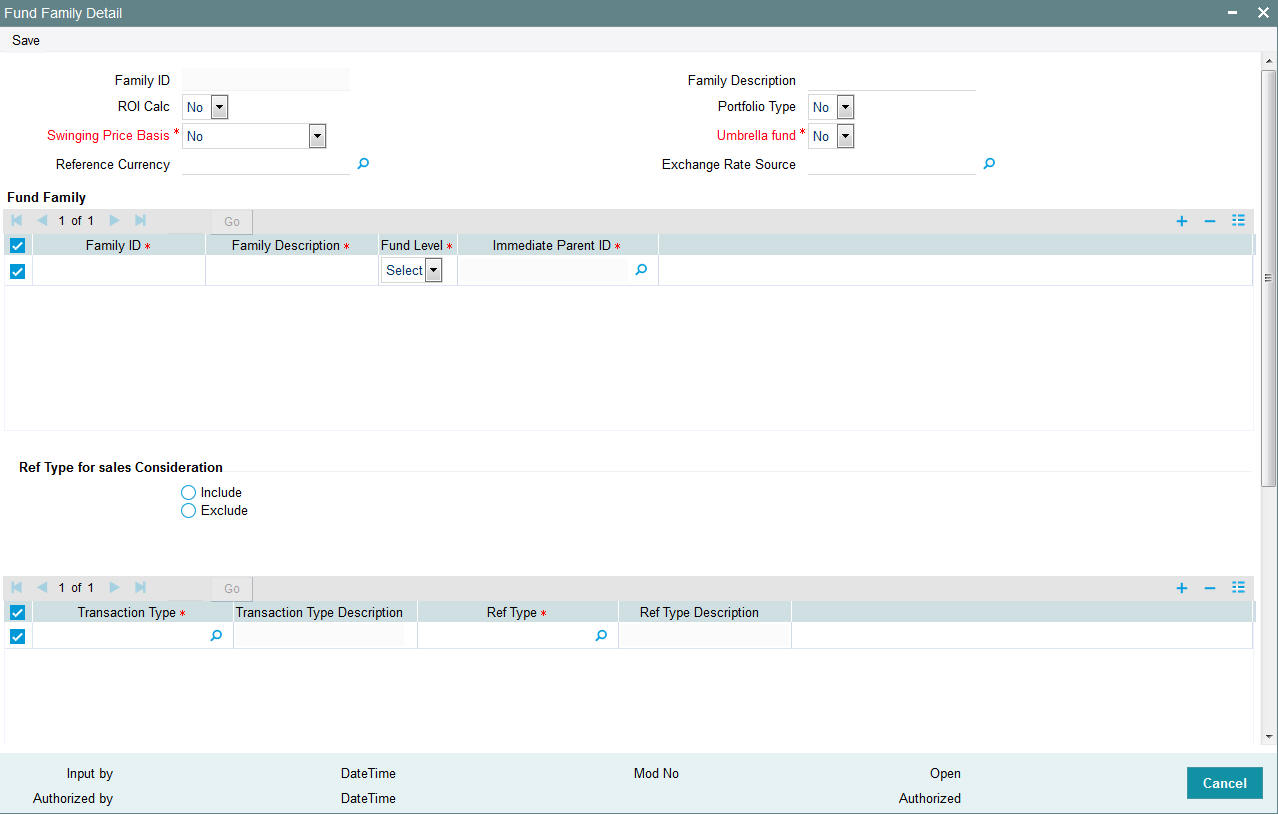Viewport: 1278px width, 815px height.
Task: Add row to Fund Family table
Action: click(x=1181, y=221)
